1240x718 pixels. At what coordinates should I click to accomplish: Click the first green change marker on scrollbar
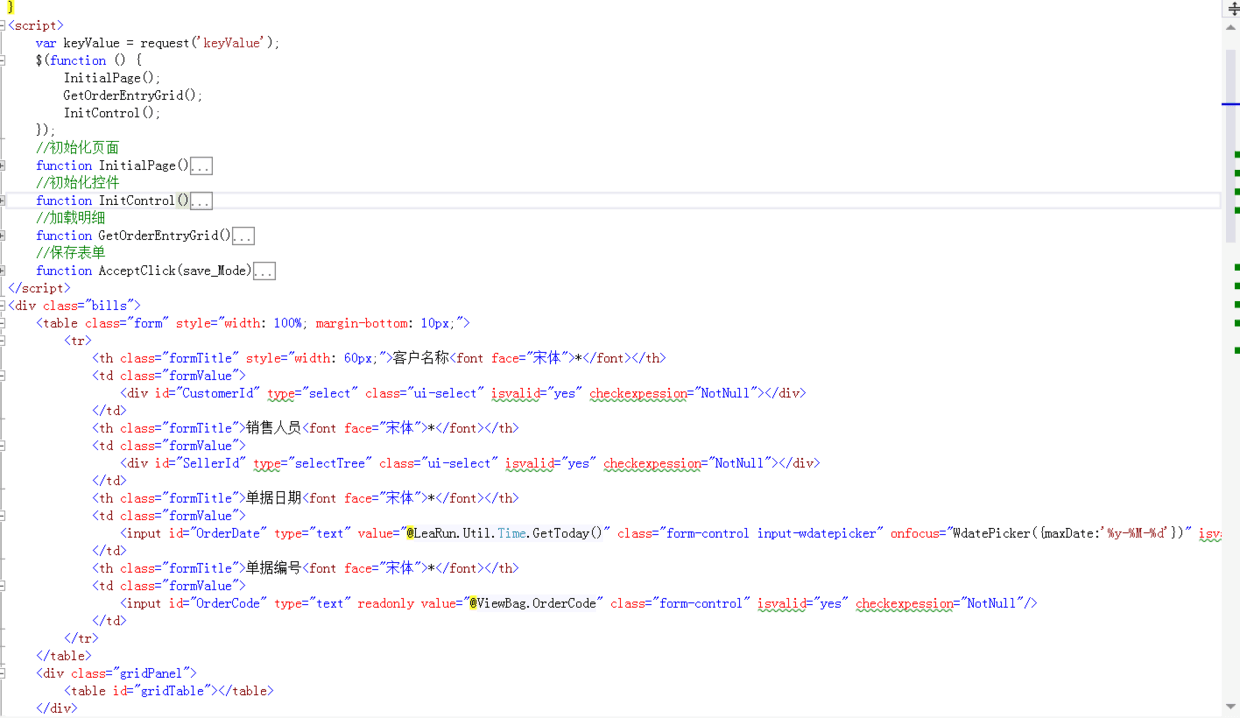[1237, 155]
